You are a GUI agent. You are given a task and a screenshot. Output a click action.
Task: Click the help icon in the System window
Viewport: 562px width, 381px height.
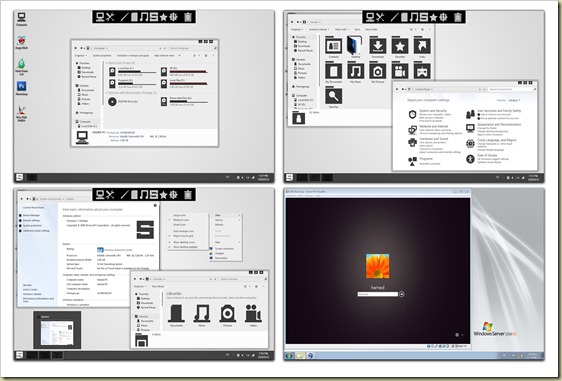click(x=155, y=205)
